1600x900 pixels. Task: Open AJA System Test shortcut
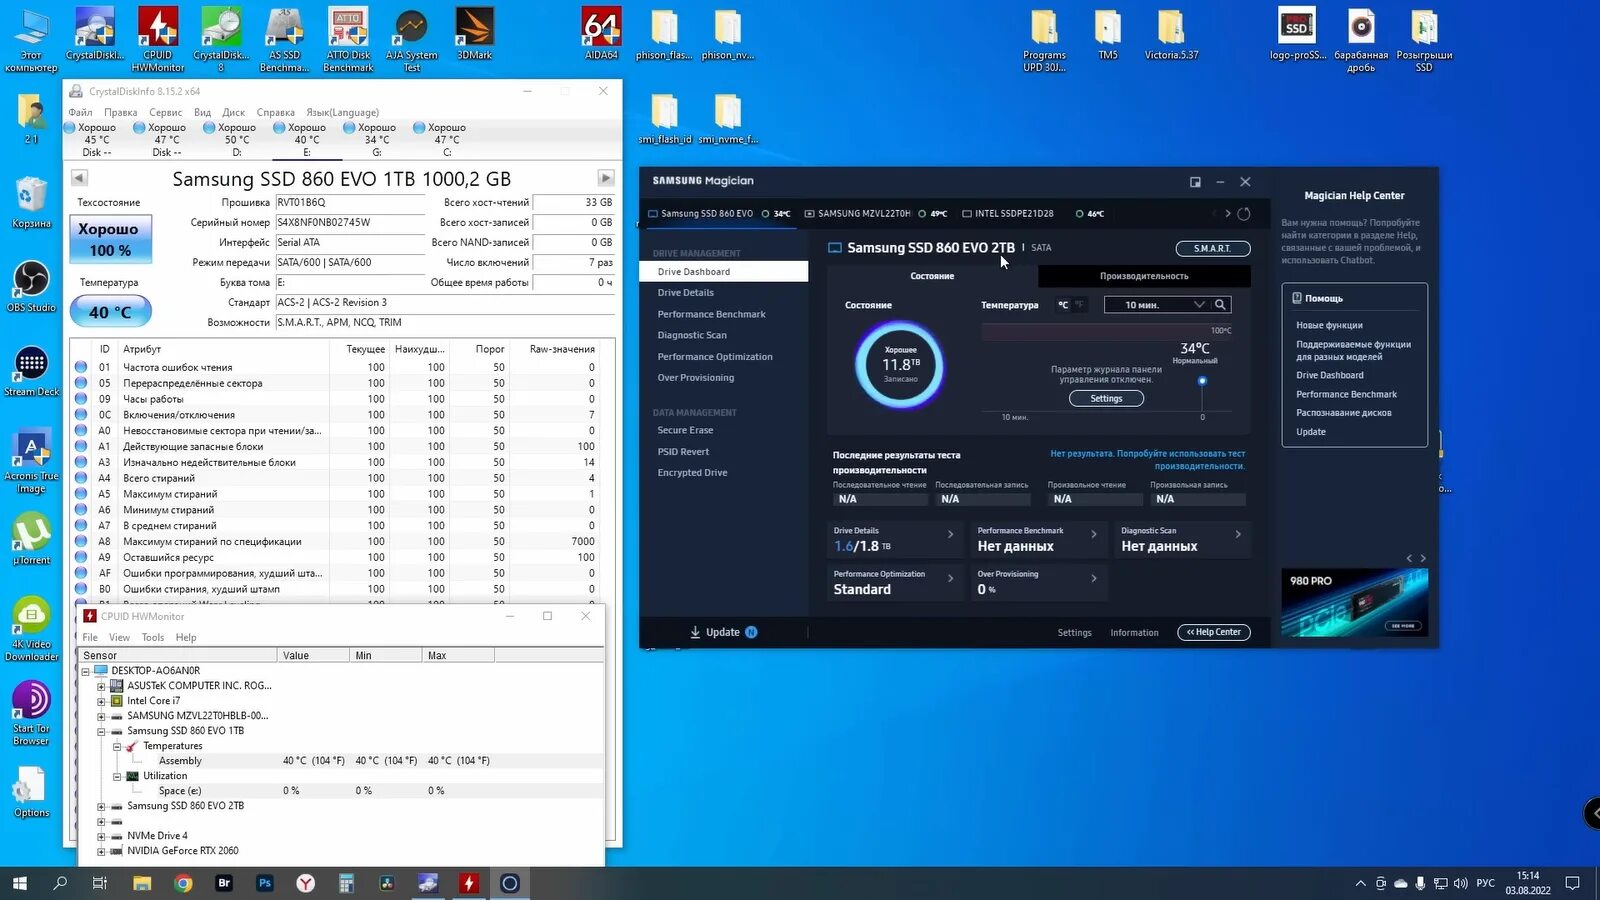[411, 40]
